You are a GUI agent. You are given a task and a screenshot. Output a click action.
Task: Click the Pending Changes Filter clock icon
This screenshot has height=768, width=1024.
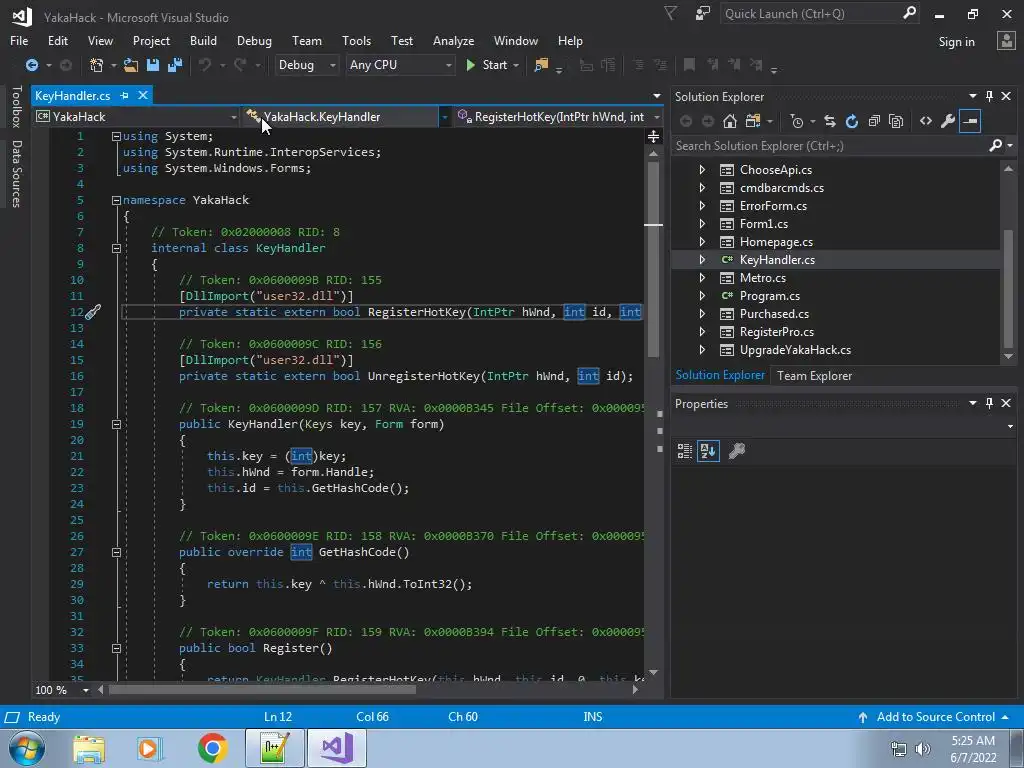point(796,121)
